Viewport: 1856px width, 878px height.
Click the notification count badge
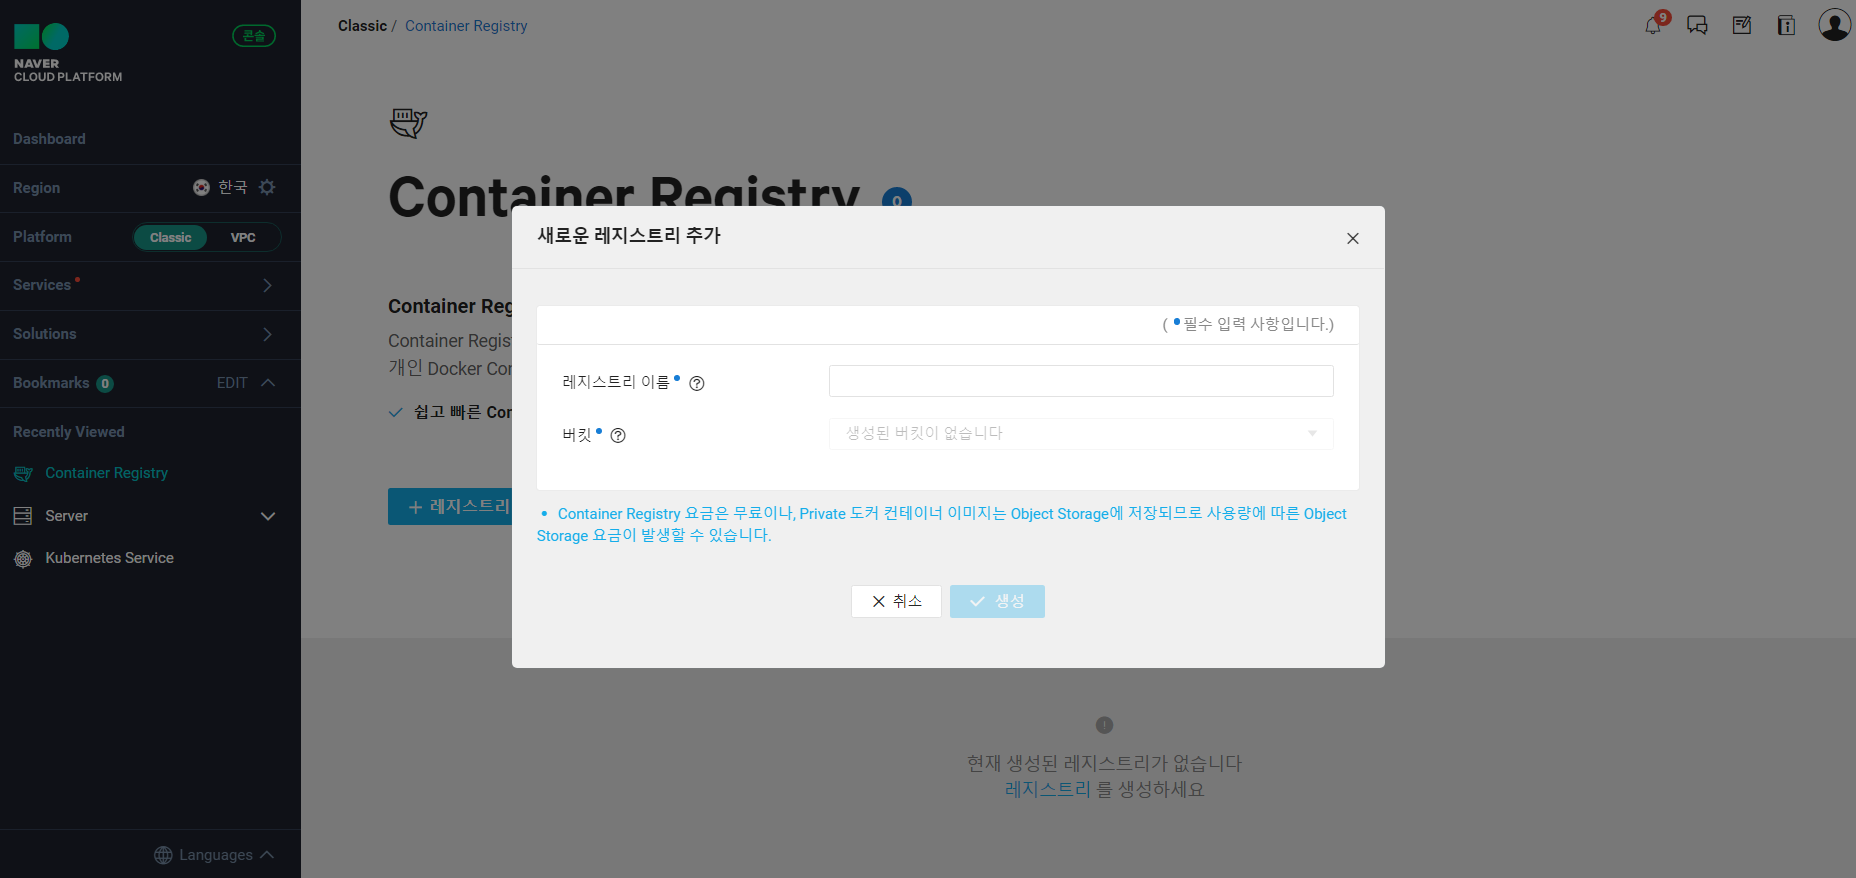(1663, 17)
